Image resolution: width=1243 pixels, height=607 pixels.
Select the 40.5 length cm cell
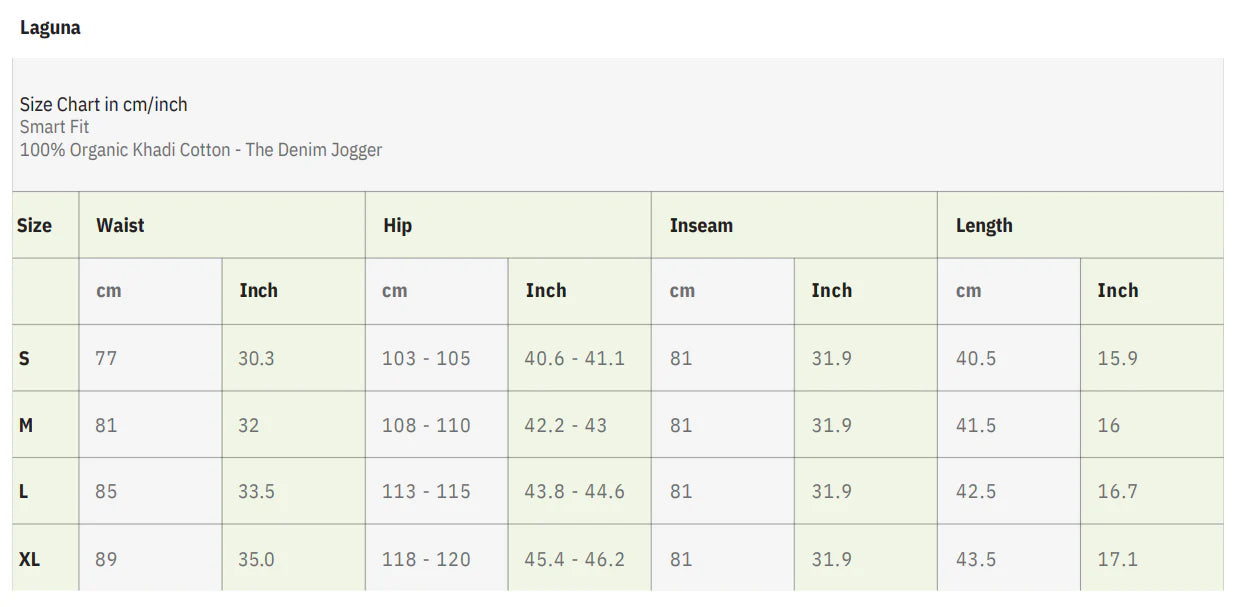[x=975, y=358]
